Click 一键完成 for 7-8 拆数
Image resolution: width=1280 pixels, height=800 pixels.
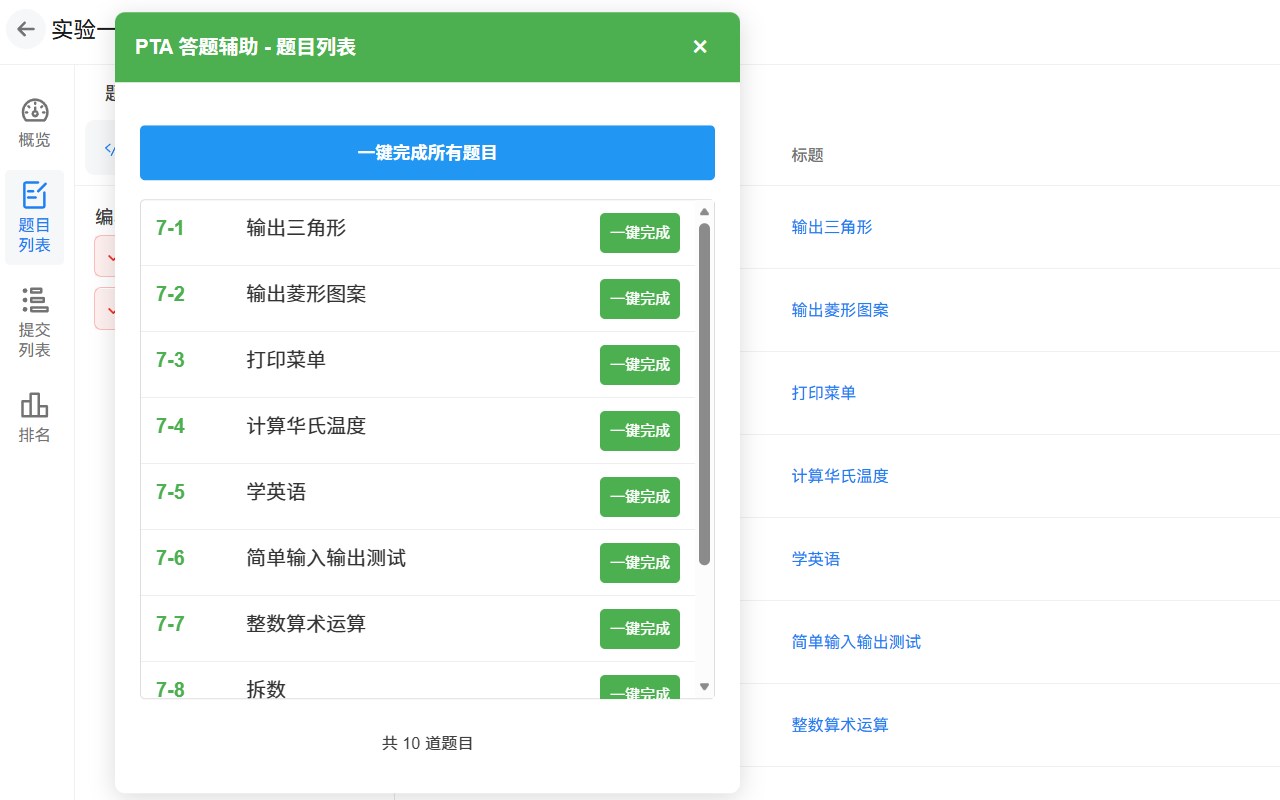click(x=640, y=687)
